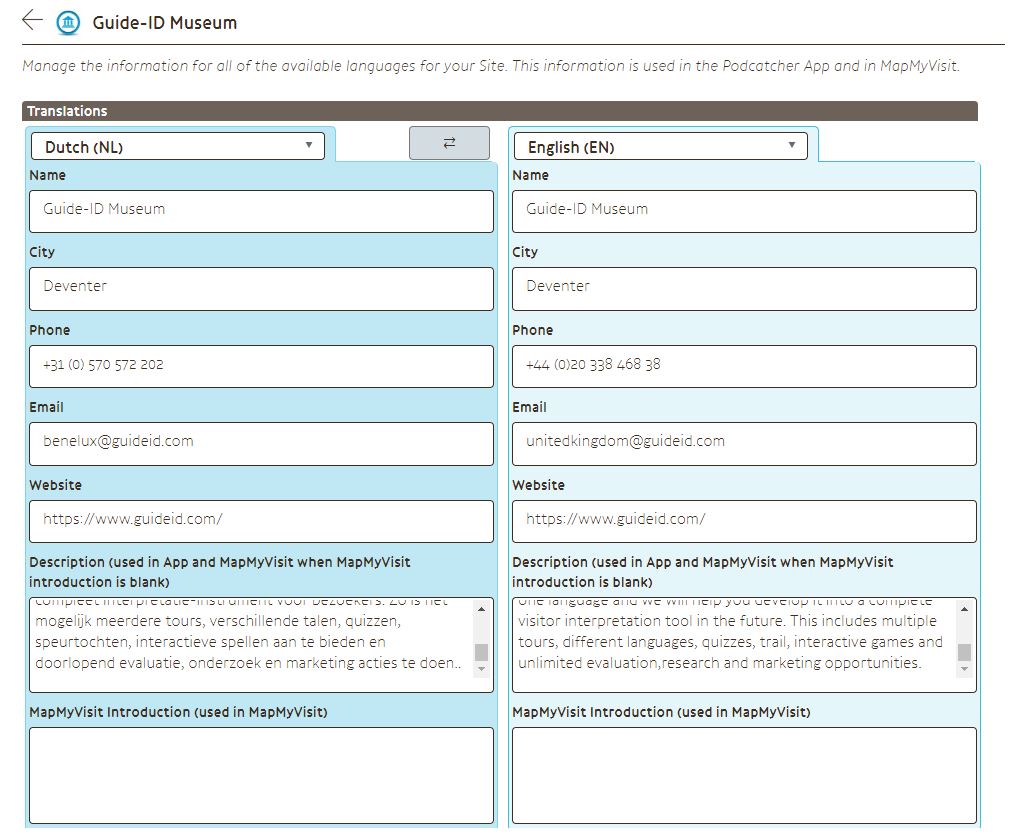Click the Dutch Name input field

coord(261,211)
